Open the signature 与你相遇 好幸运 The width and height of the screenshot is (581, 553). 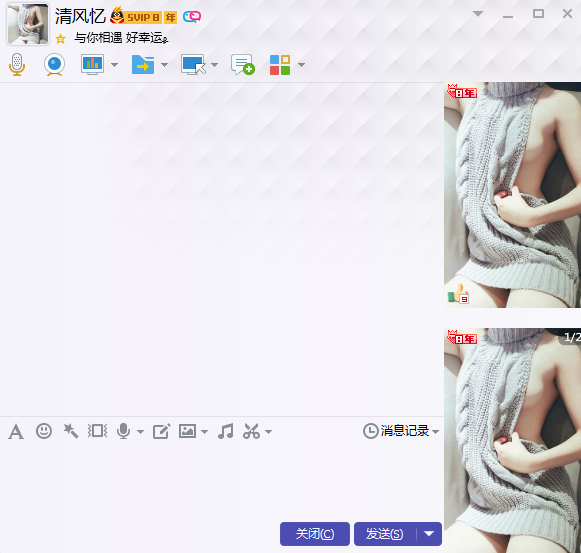(x=121, y=38)
